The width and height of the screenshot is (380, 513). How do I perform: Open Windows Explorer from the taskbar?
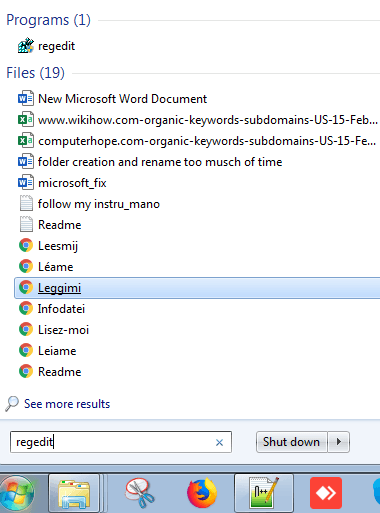coord(74,494)
